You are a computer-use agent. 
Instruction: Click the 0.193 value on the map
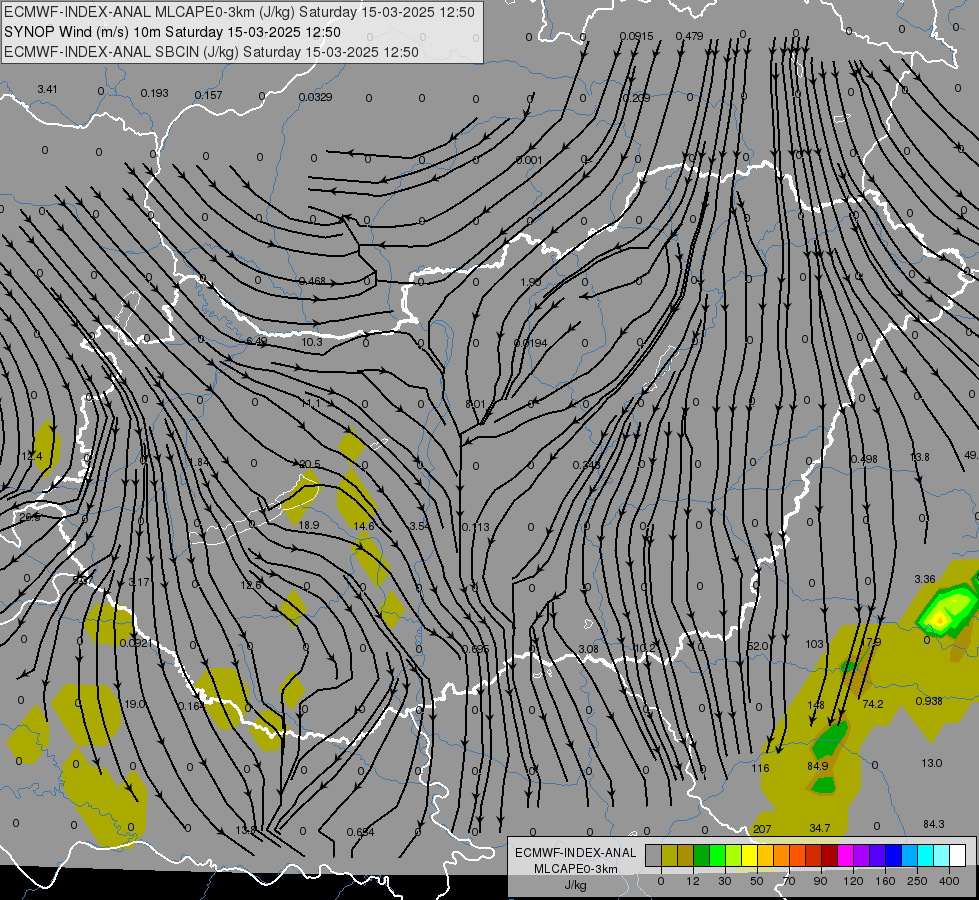(154, 93)
